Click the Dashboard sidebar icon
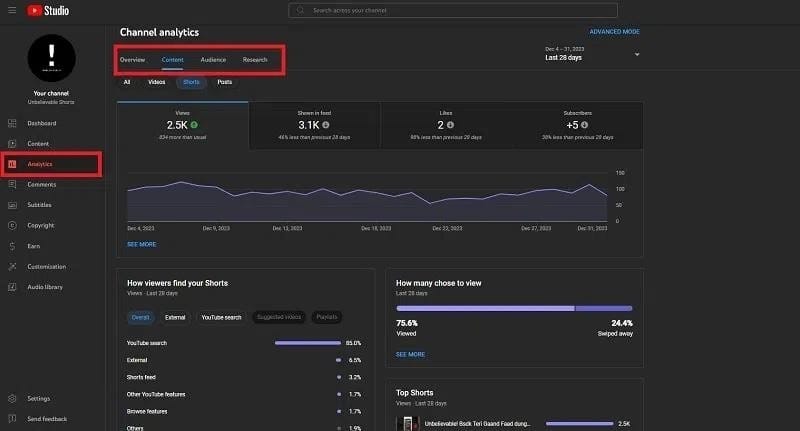Image resolution: width=800 pixels, height=431 pixels. coord(12,123)
